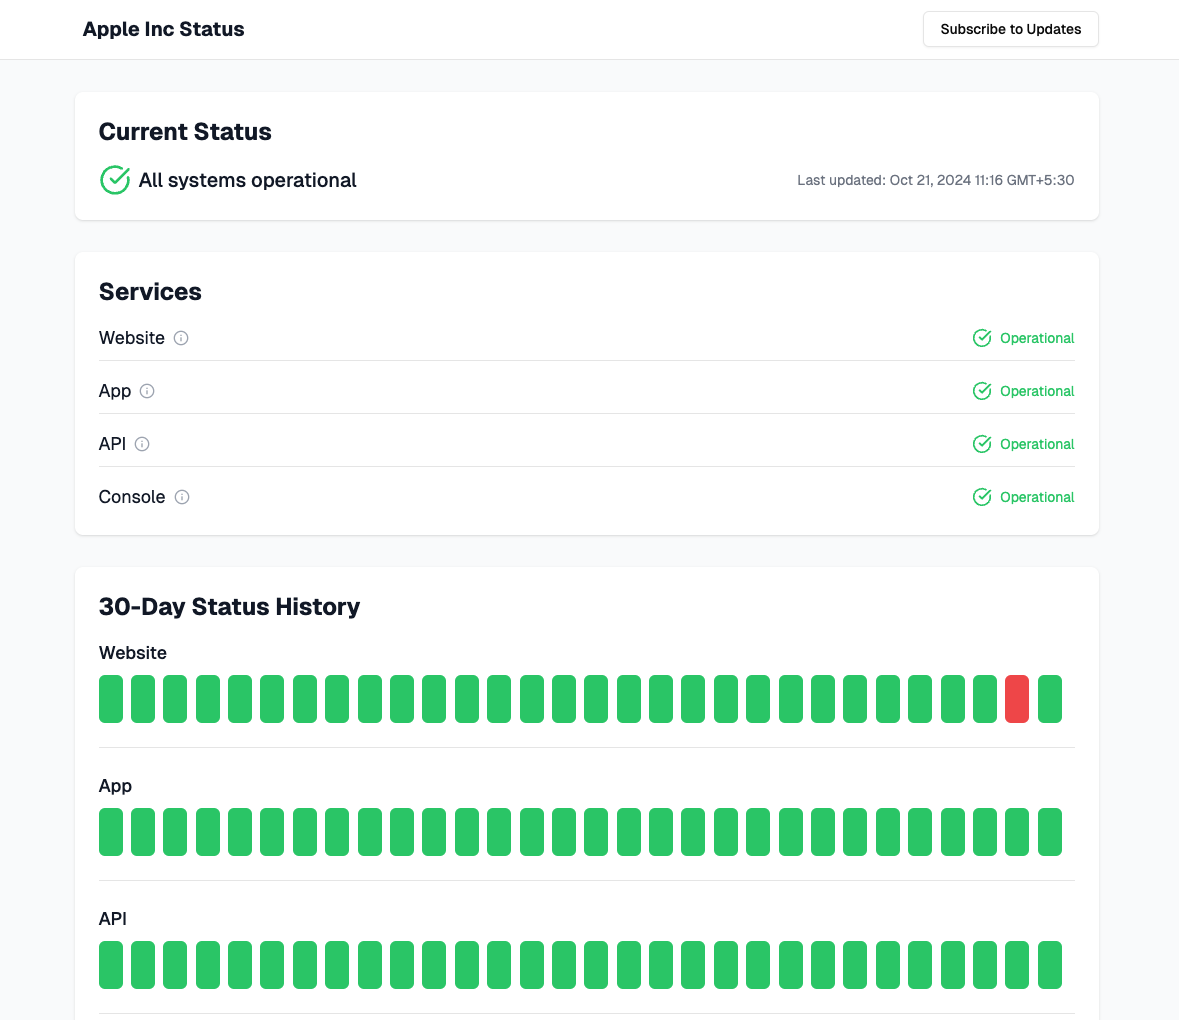
Task: Click the info icon next to API
Action: (x=142, y=444)
